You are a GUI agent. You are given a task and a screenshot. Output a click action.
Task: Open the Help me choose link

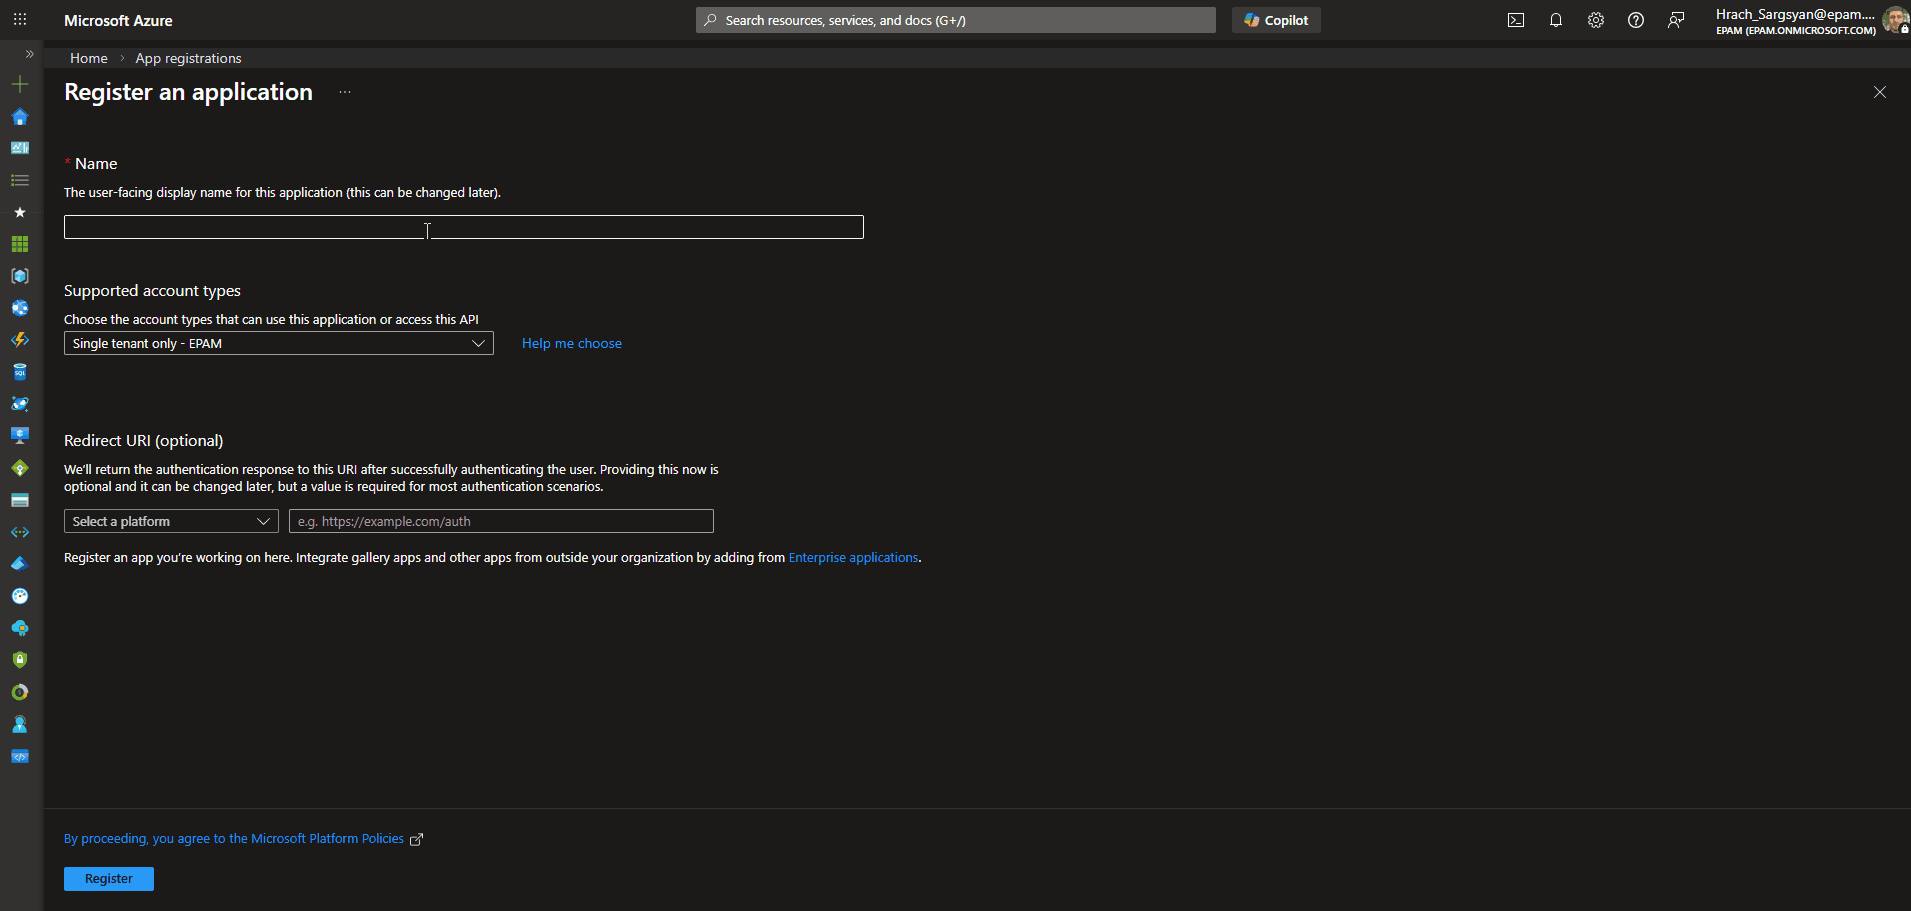point(571,343)
